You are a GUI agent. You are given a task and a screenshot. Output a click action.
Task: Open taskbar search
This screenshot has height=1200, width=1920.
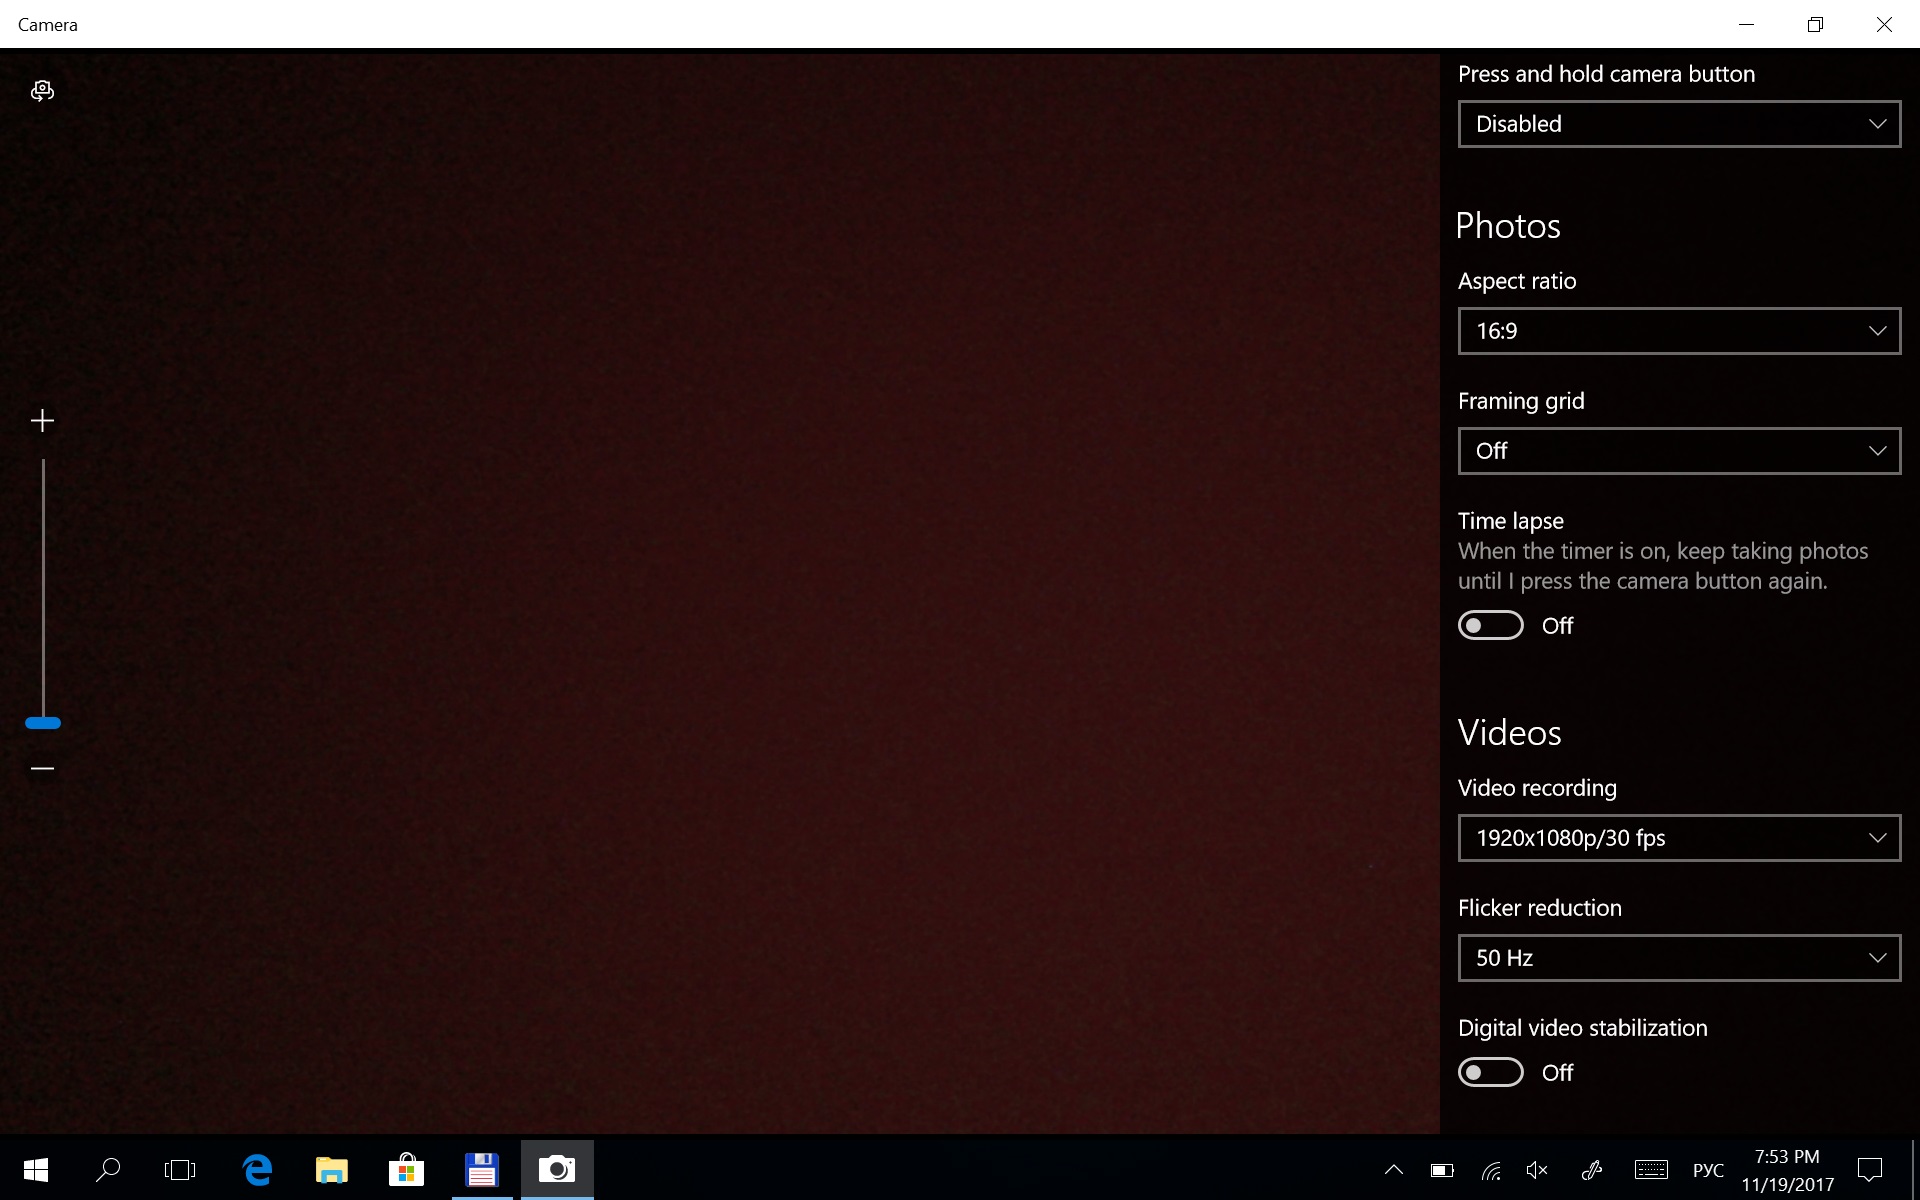[x=107, y=1169]
